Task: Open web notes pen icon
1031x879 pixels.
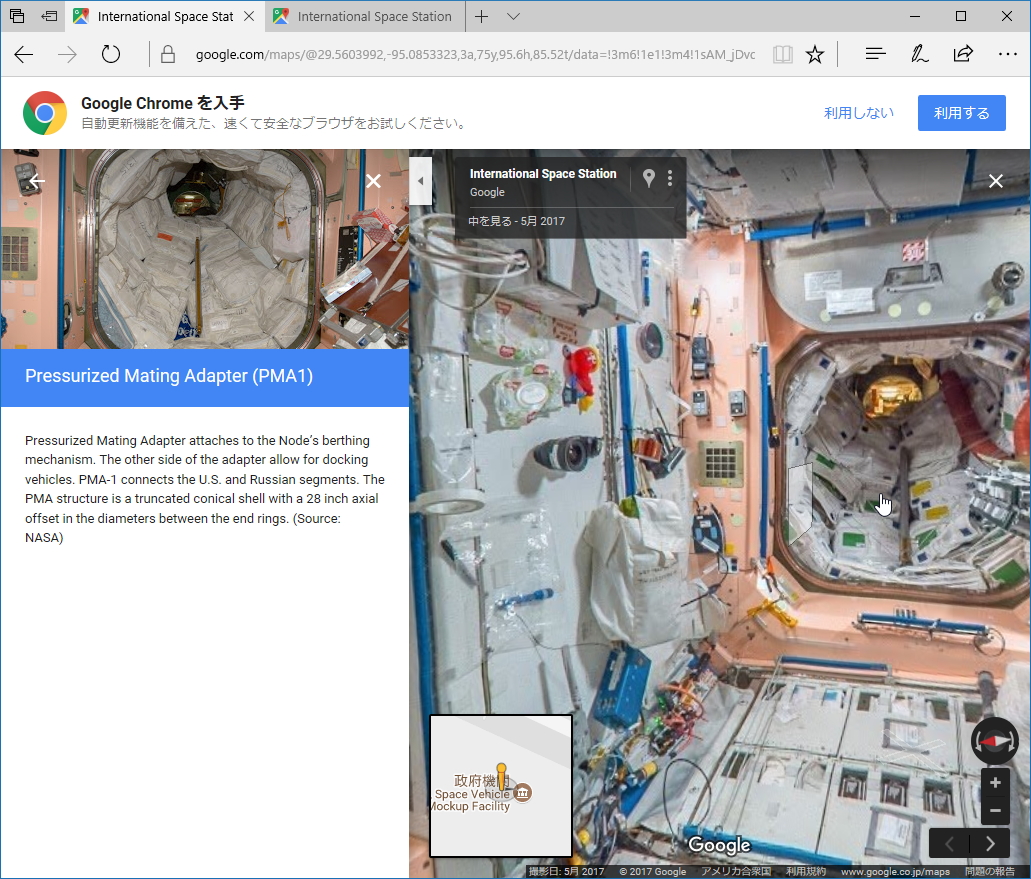Action: pos(919,54)
